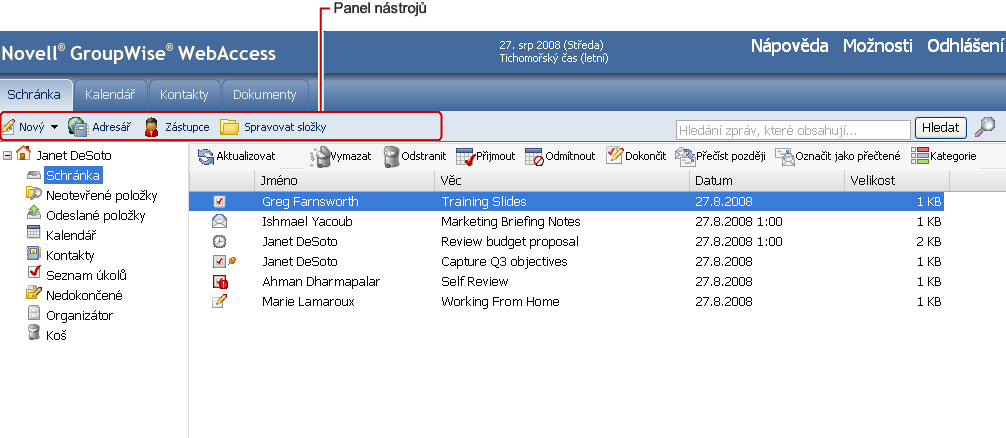1006x438 pixels.
Task: Focus the Hledání zpráv search field
Action: click(793, 130)
